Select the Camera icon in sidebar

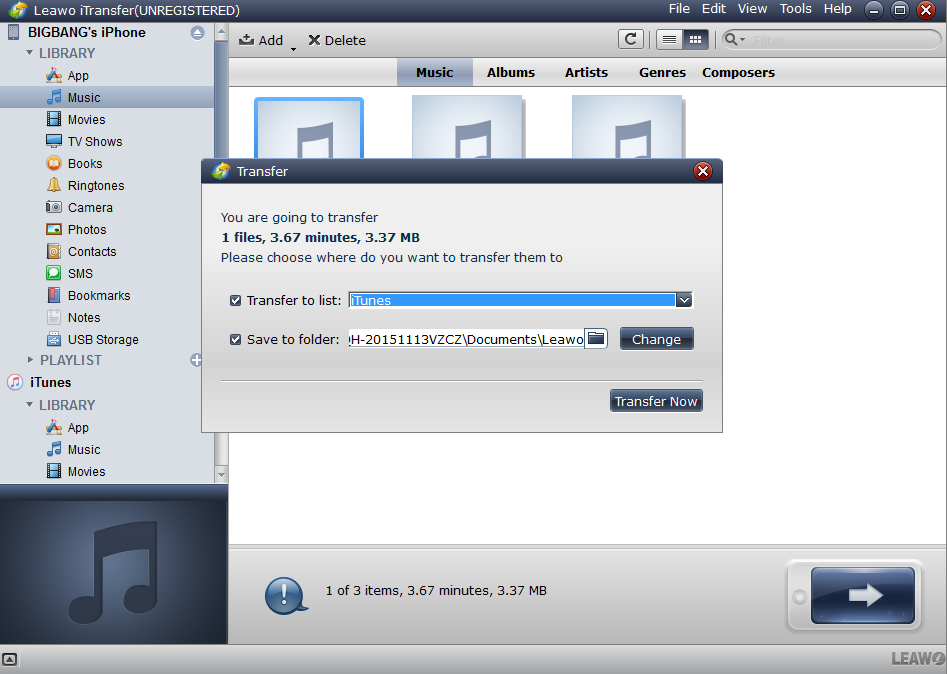point(54,207)
